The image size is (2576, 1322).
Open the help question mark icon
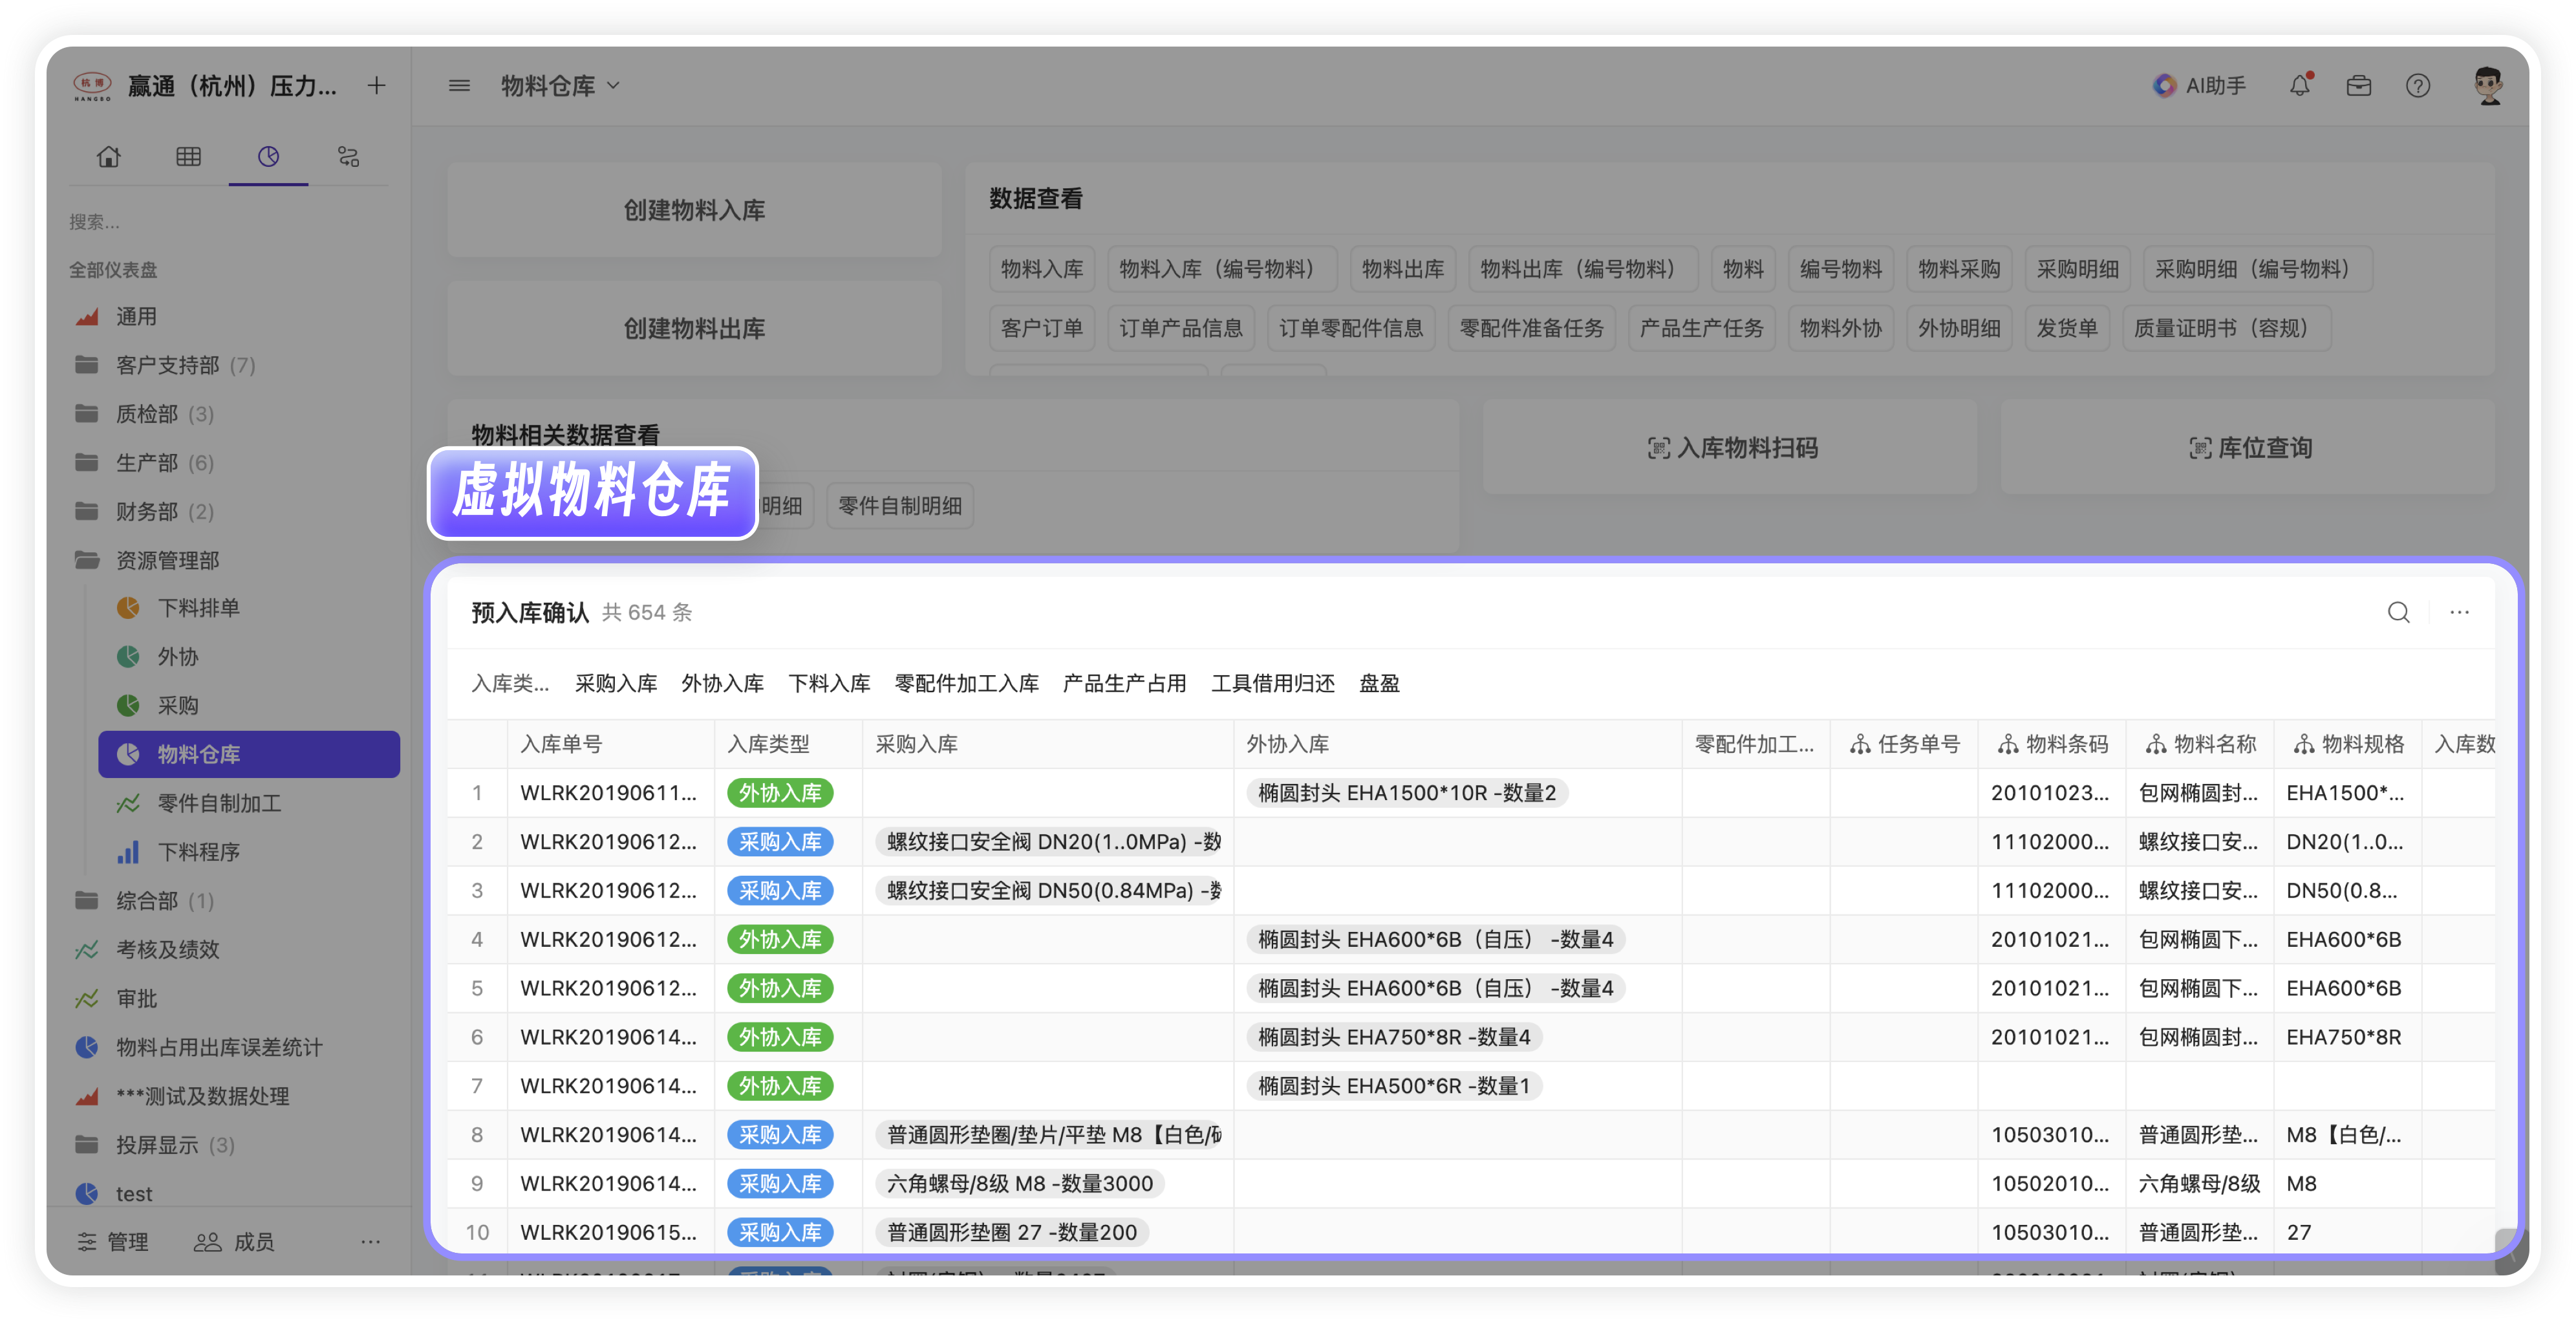(2418, 86)
